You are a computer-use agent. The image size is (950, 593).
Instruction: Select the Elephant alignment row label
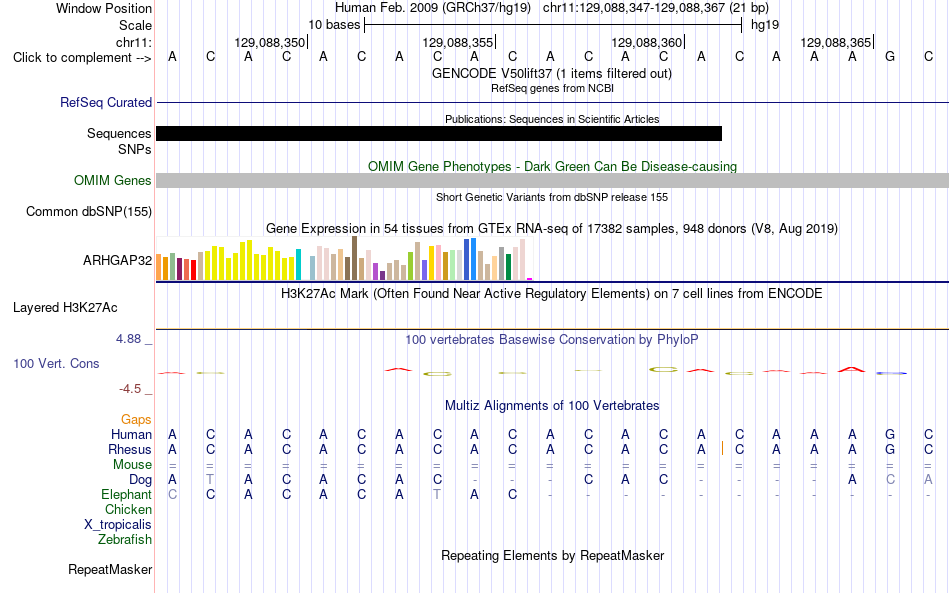126,494
